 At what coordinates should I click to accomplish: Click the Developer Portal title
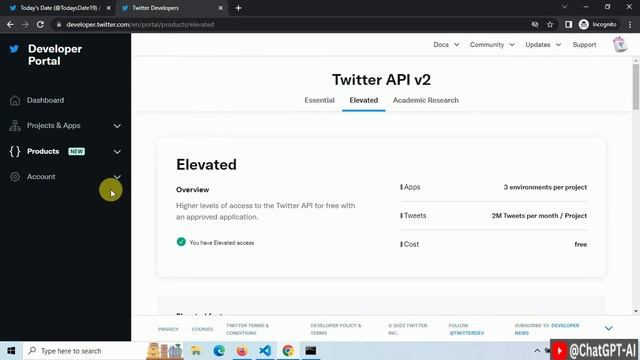pyautogui.click(x=55, y=55)
